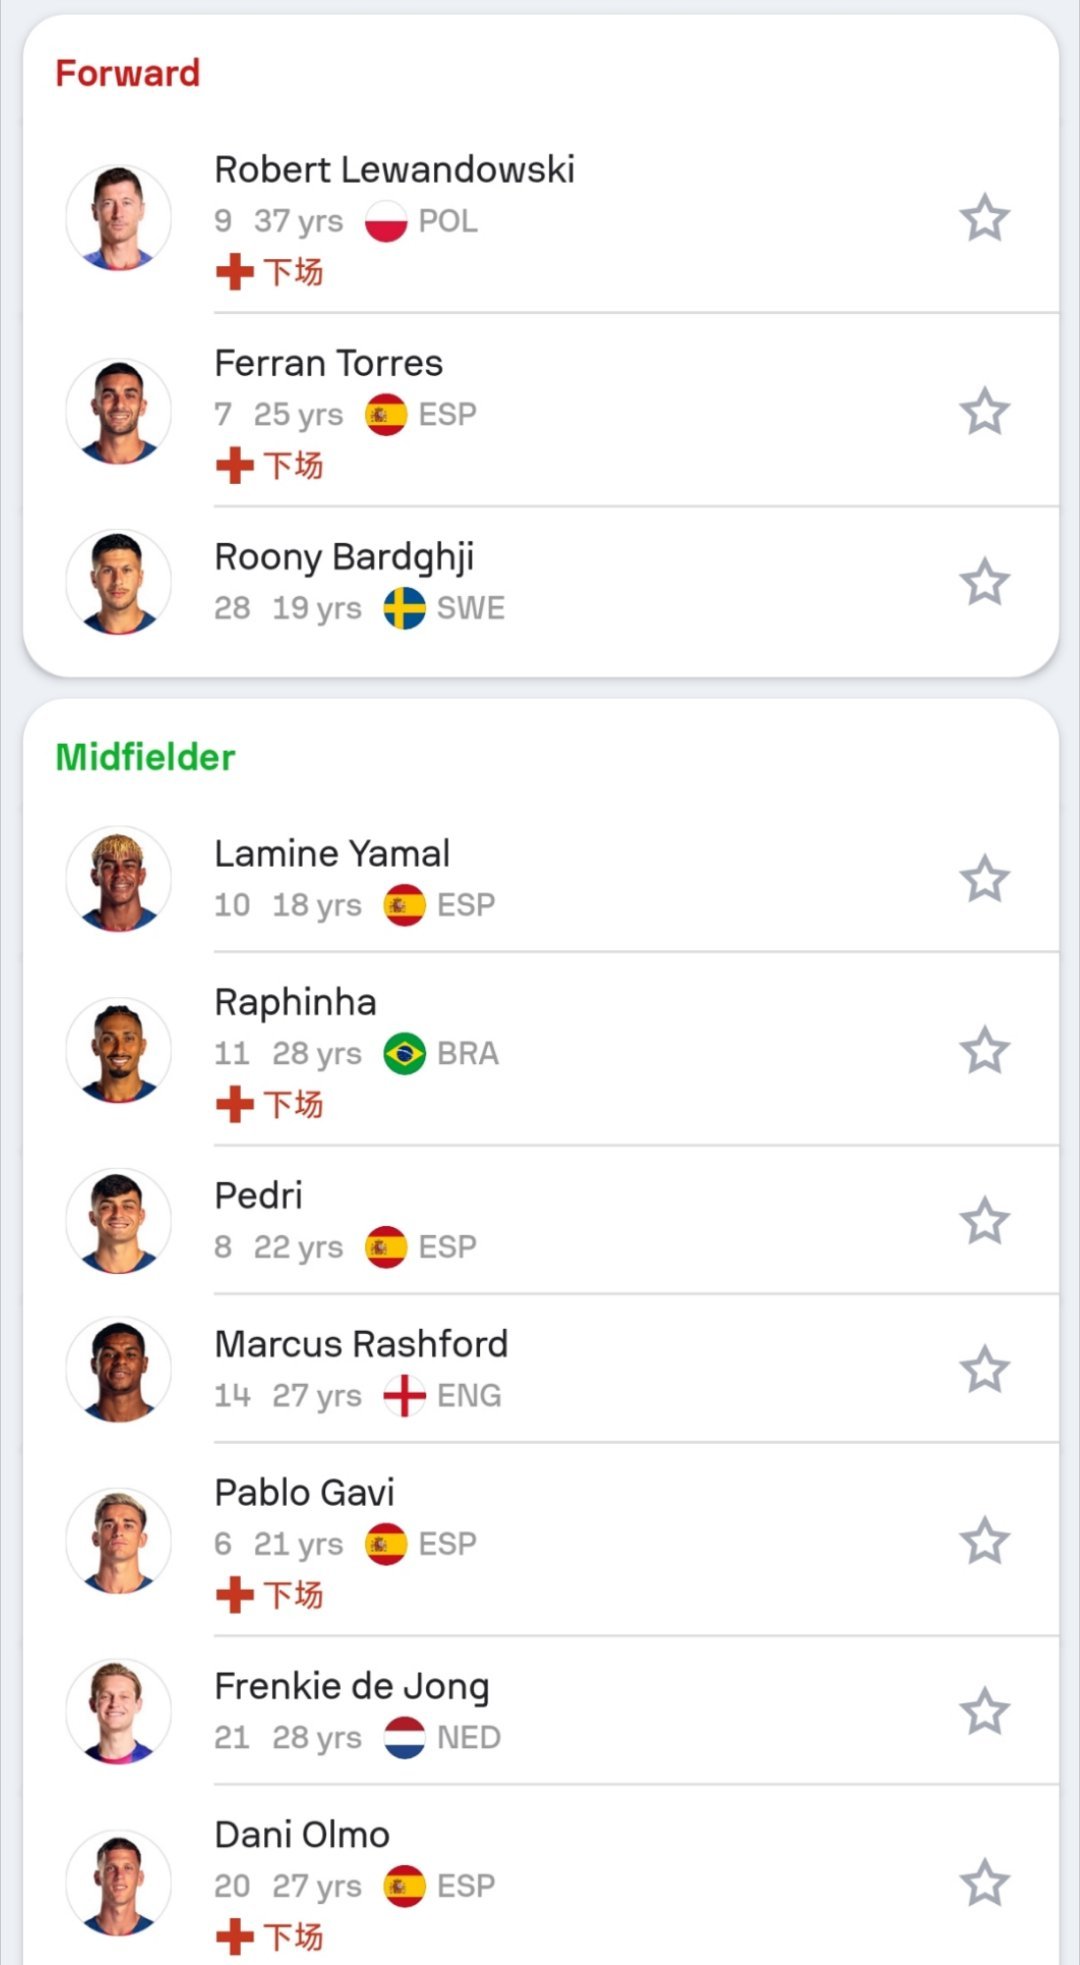
Task: Select the Marcus Rashford name link
Action: click(361, 1344)
